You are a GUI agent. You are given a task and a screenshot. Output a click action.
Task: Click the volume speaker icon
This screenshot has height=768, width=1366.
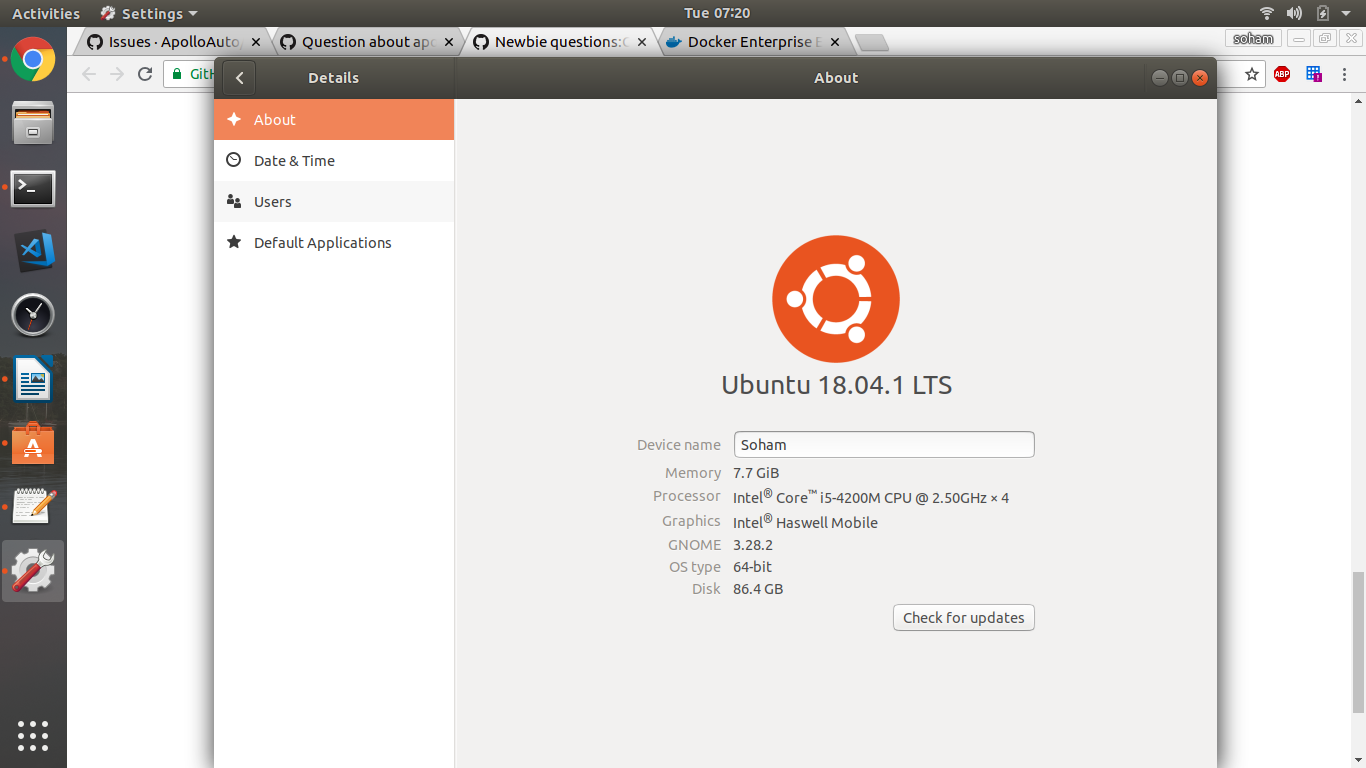(1294, 13)
